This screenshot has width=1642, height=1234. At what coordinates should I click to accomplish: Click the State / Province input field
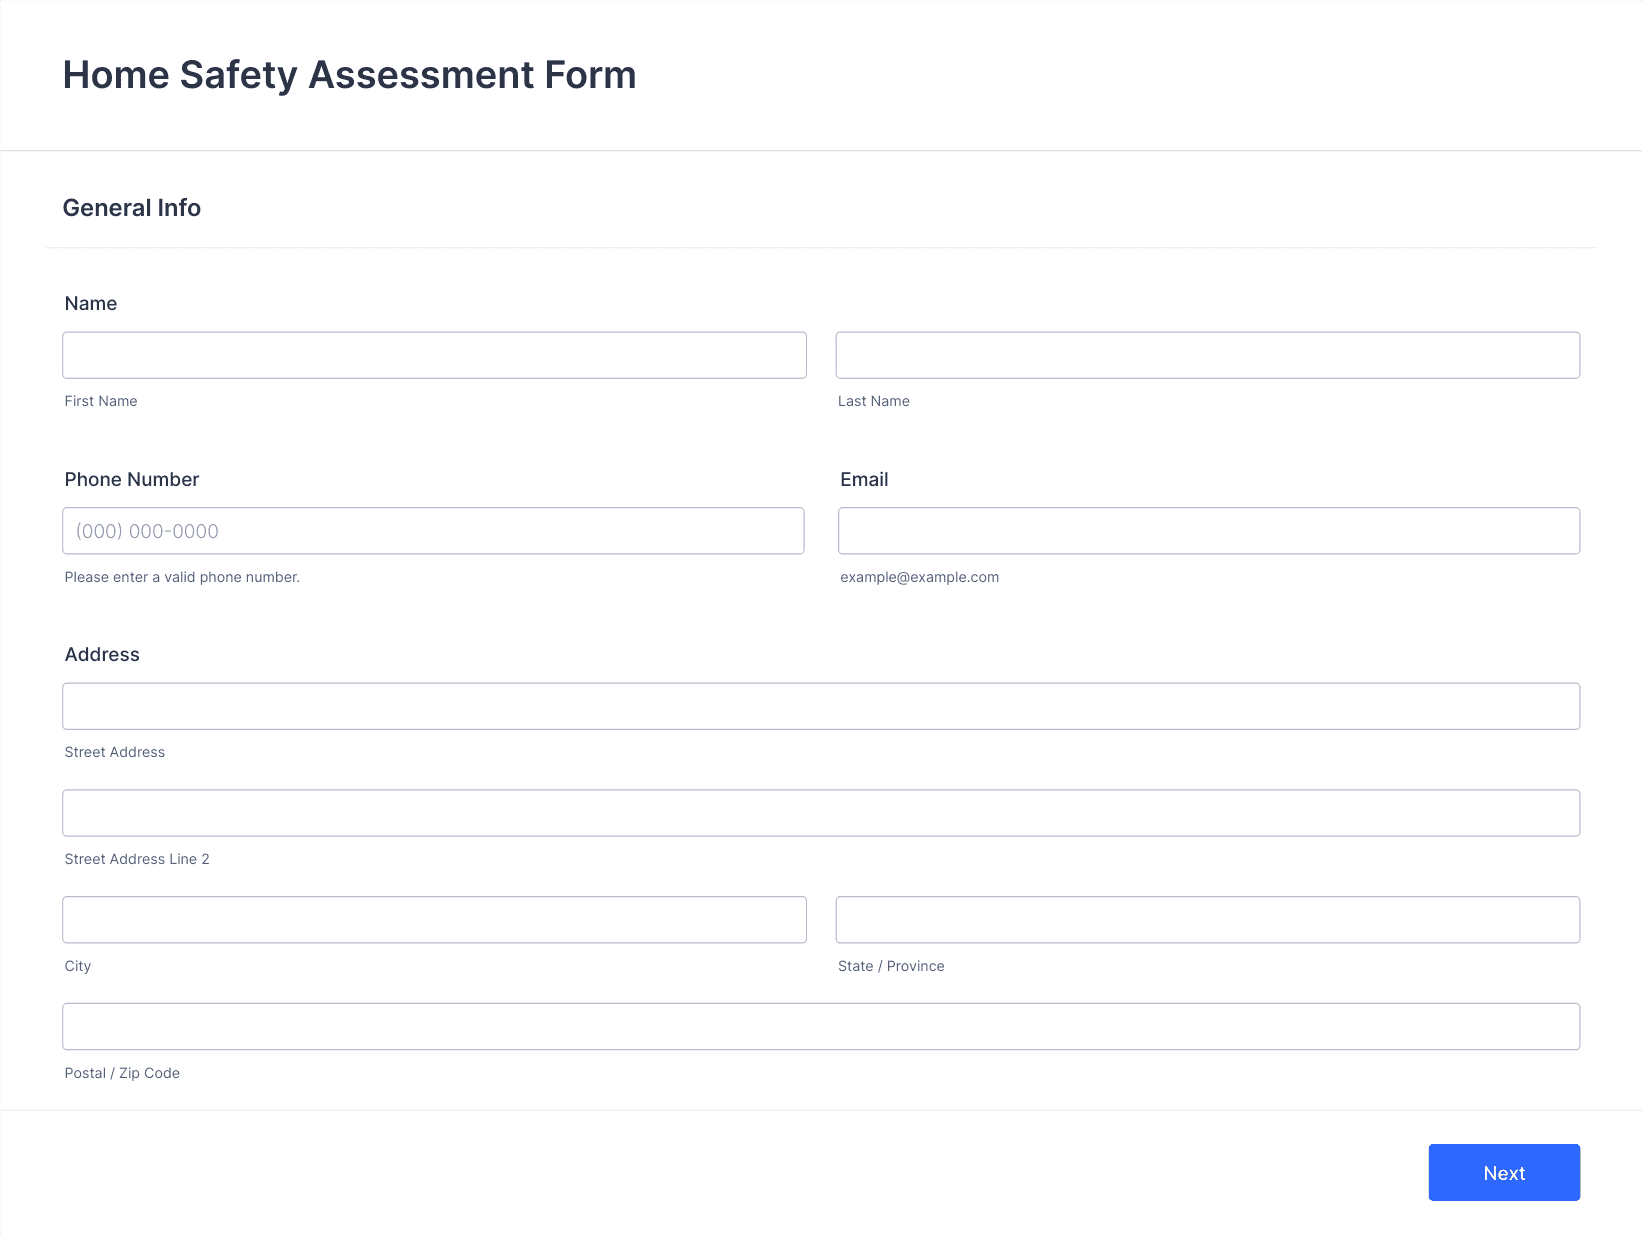1208,920
